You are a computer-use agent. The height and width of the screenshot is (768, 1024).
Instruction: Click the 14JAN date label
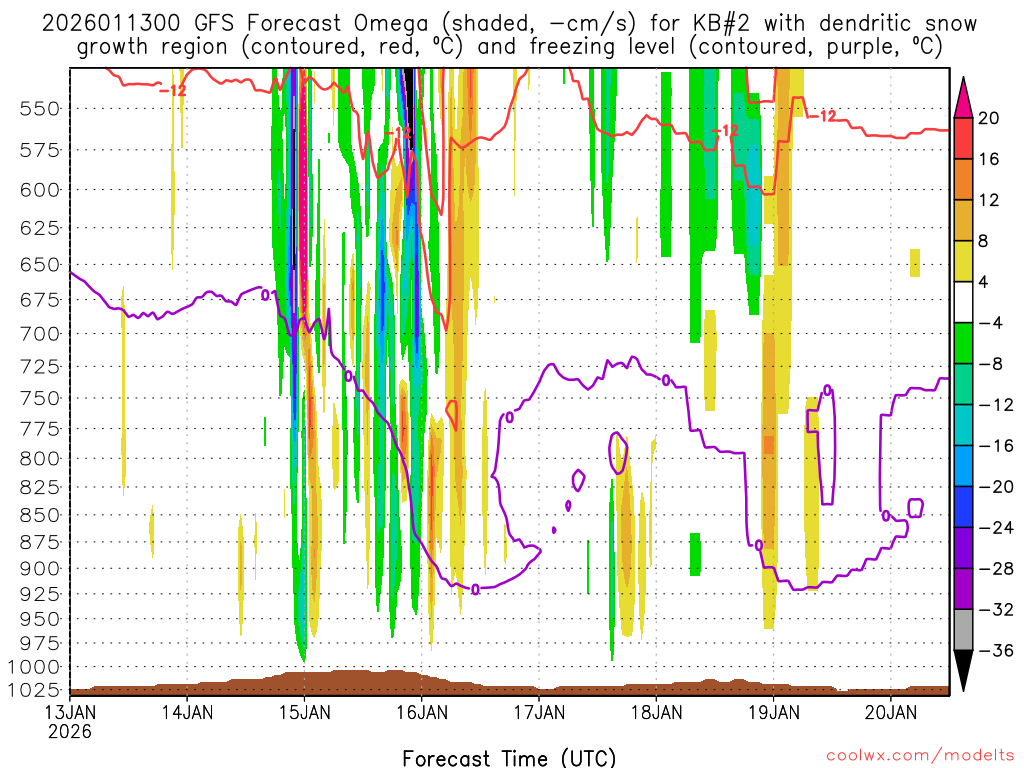click(187, 712)
